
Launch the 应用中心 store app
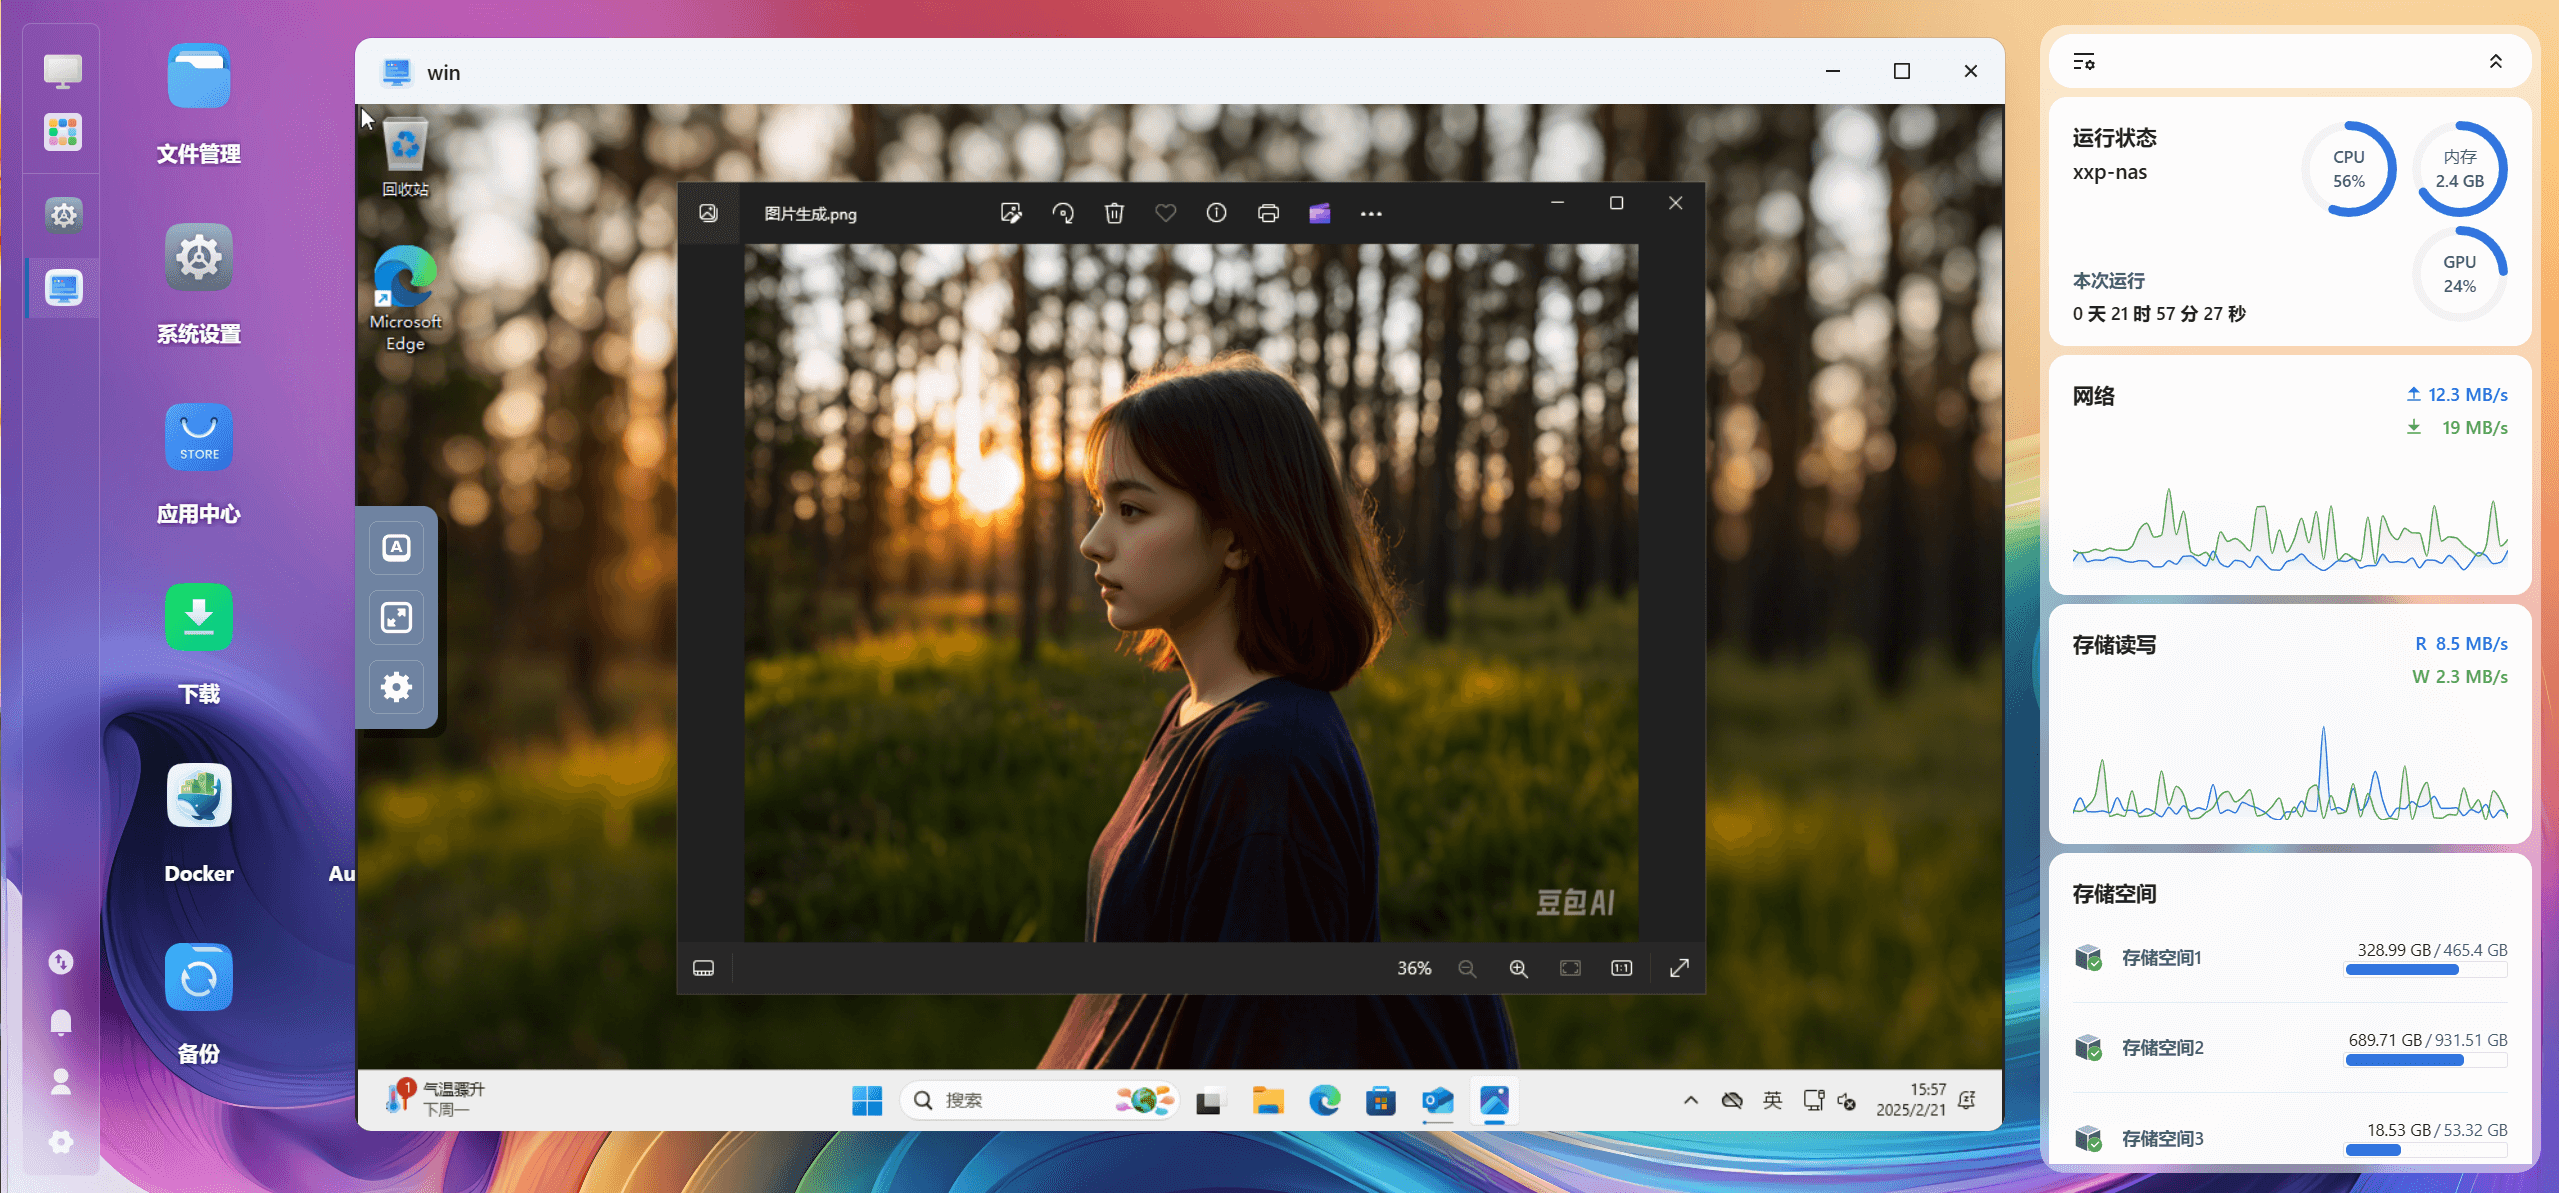click(198, 438)
